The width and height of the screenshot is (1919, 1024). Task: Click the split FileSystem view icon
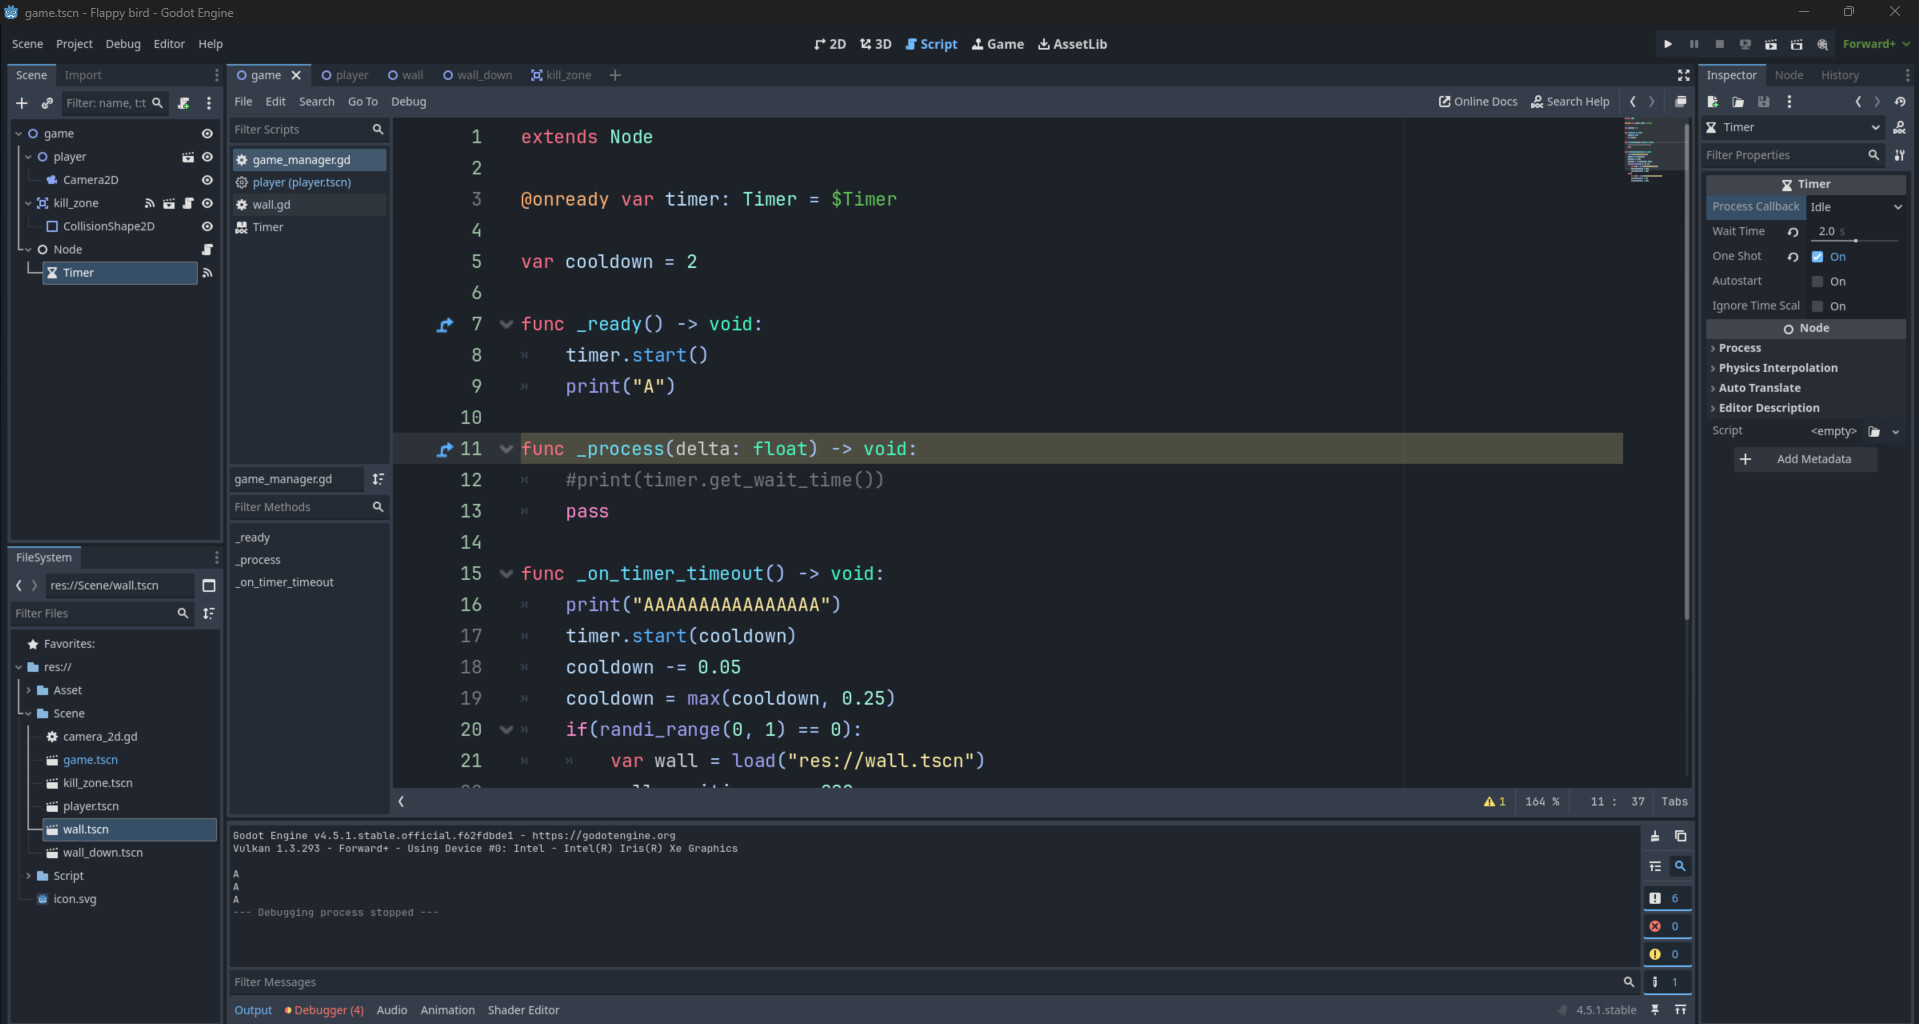209,586
